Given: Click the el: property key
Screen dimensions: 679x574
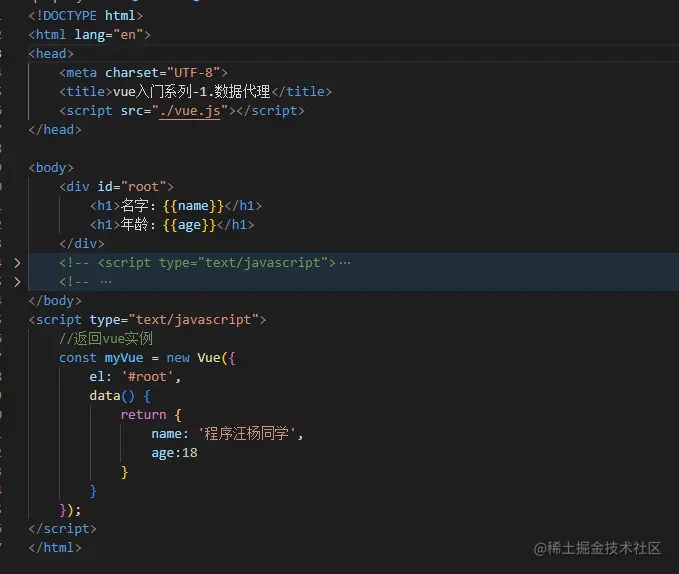Looking at the screenshot, I should [x=100, y=377].
